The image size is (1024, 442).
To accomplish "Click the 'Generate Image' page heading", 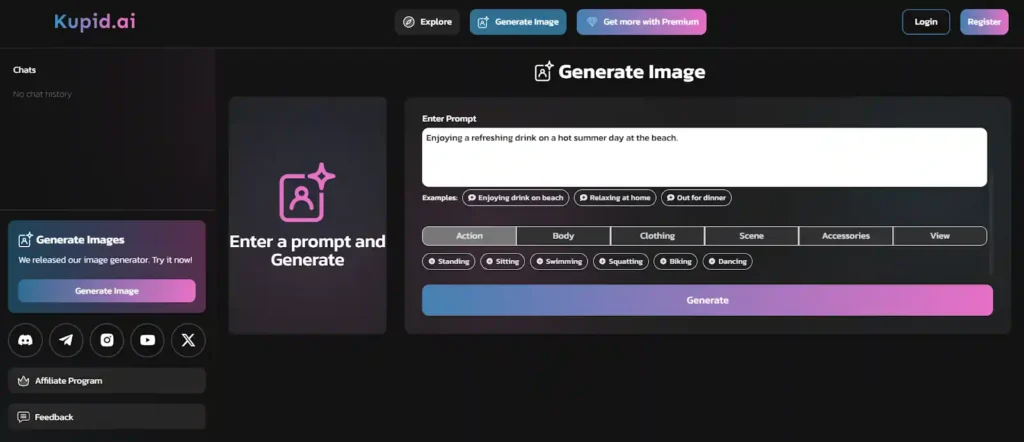I will tap(632, 72).
